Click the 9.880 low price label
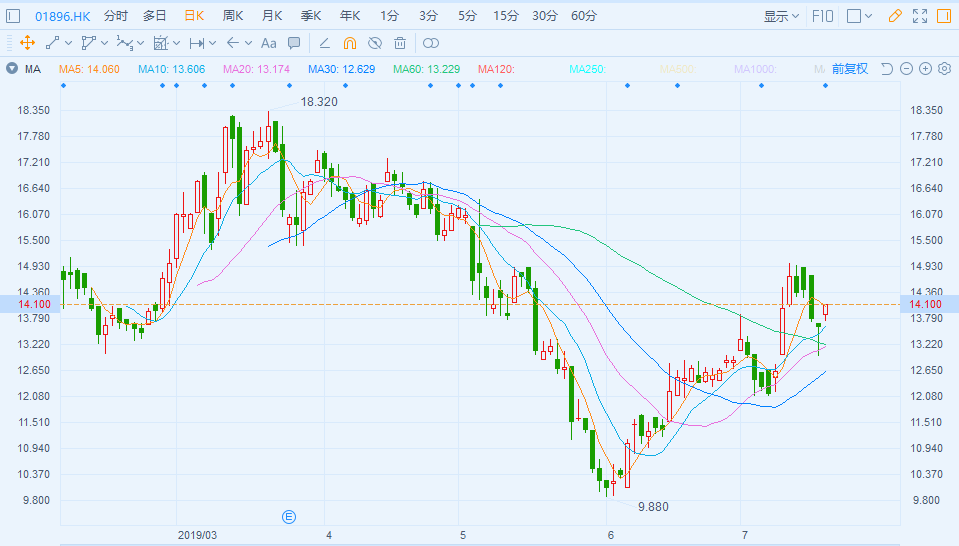Viewport: 959px width, 546px height. pyautogui.click(x=653, y=507)
